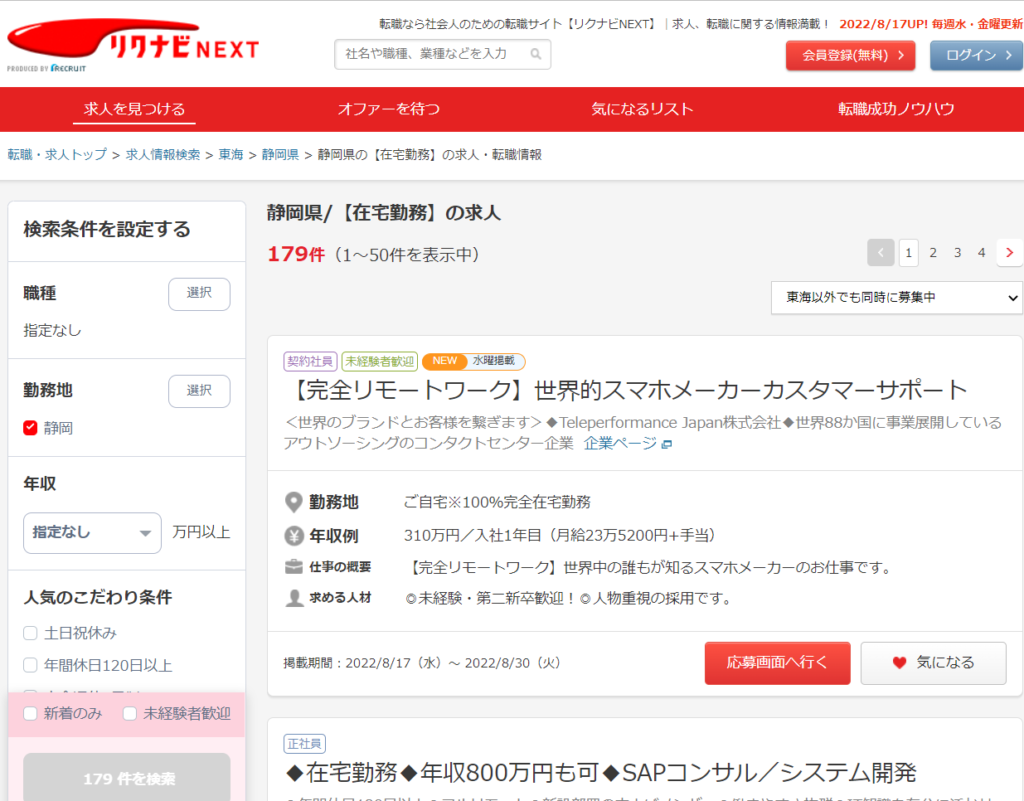The height and width of the screenshot is (801, 1024).
Task: Open the 静岡県 breadcrumb link
Action: [280, 155]
